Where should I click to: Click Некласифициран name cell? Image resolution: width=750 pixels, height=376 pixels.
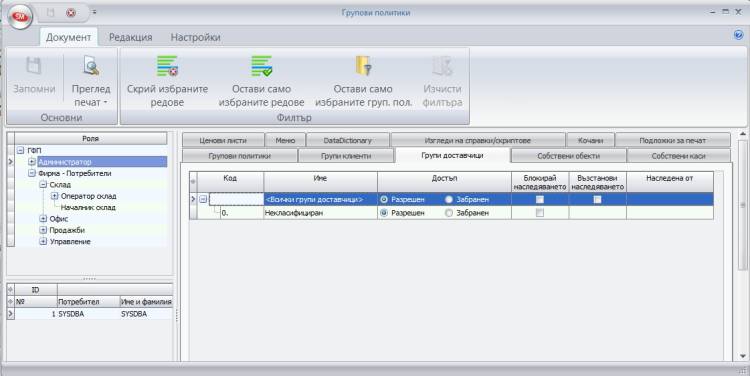pyautogui.click(x=320, y=213)
